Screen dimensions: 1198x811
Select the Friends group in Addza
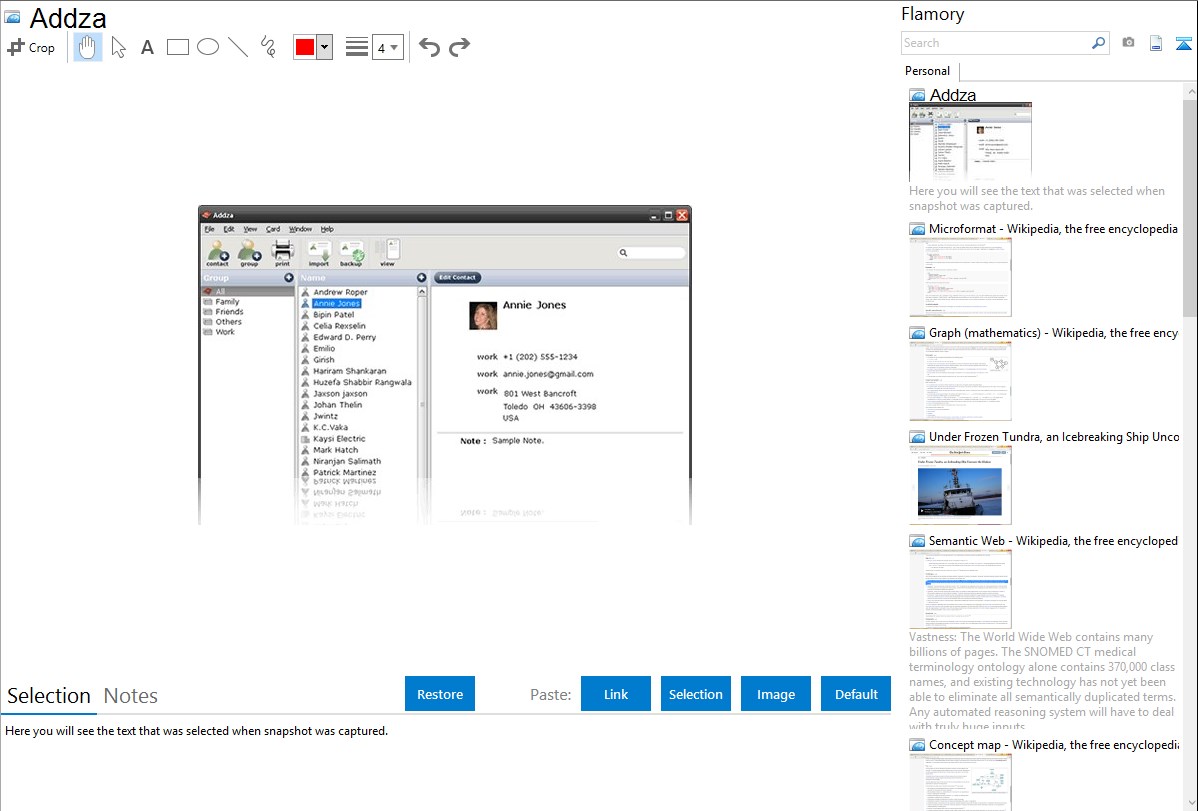229,312
